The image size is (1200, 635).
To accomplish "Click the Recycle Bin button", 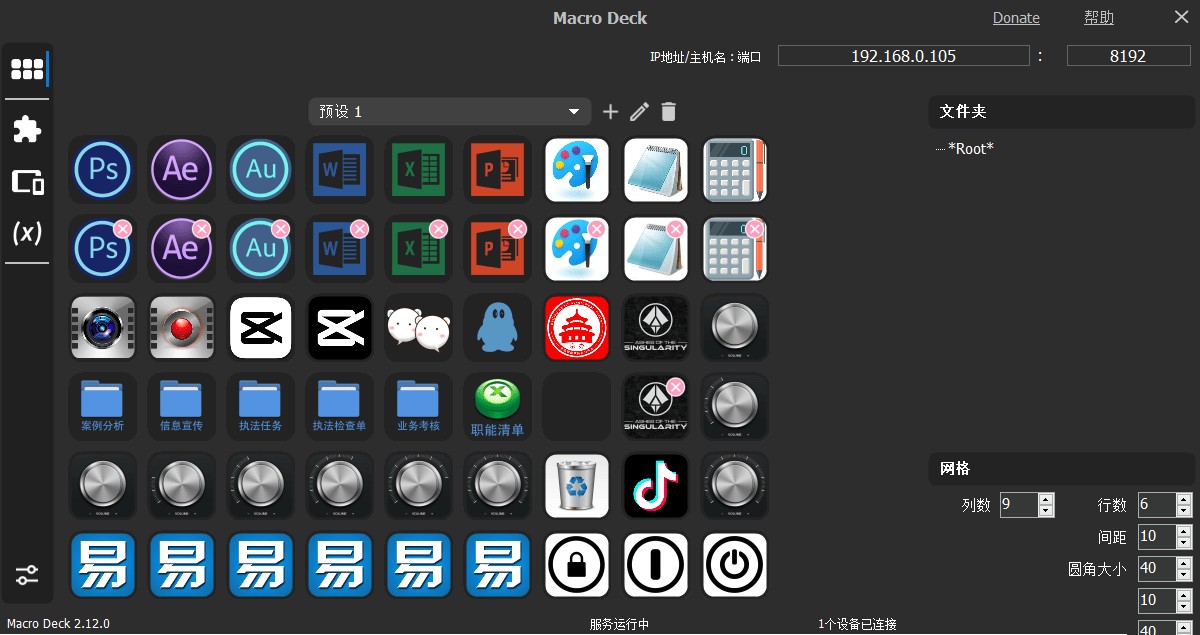I will click(x=577, y=486).
